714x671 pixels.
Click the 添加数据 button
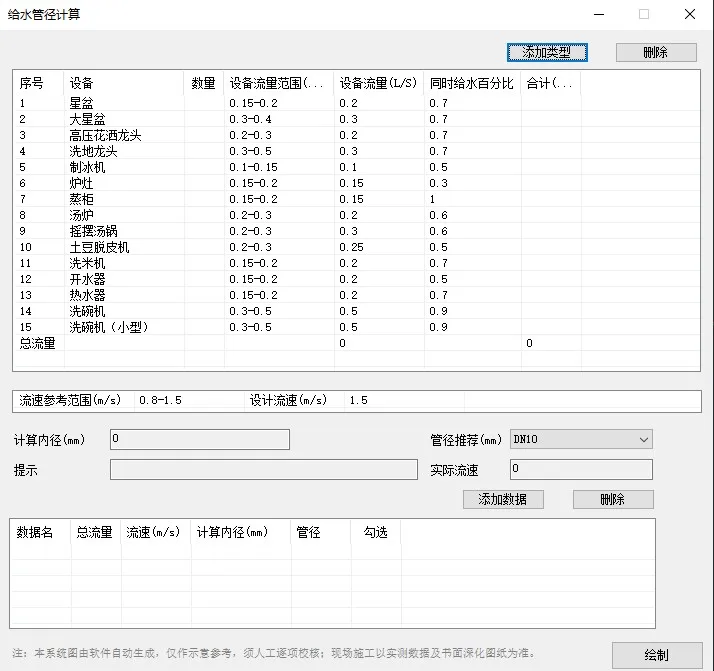503,499
